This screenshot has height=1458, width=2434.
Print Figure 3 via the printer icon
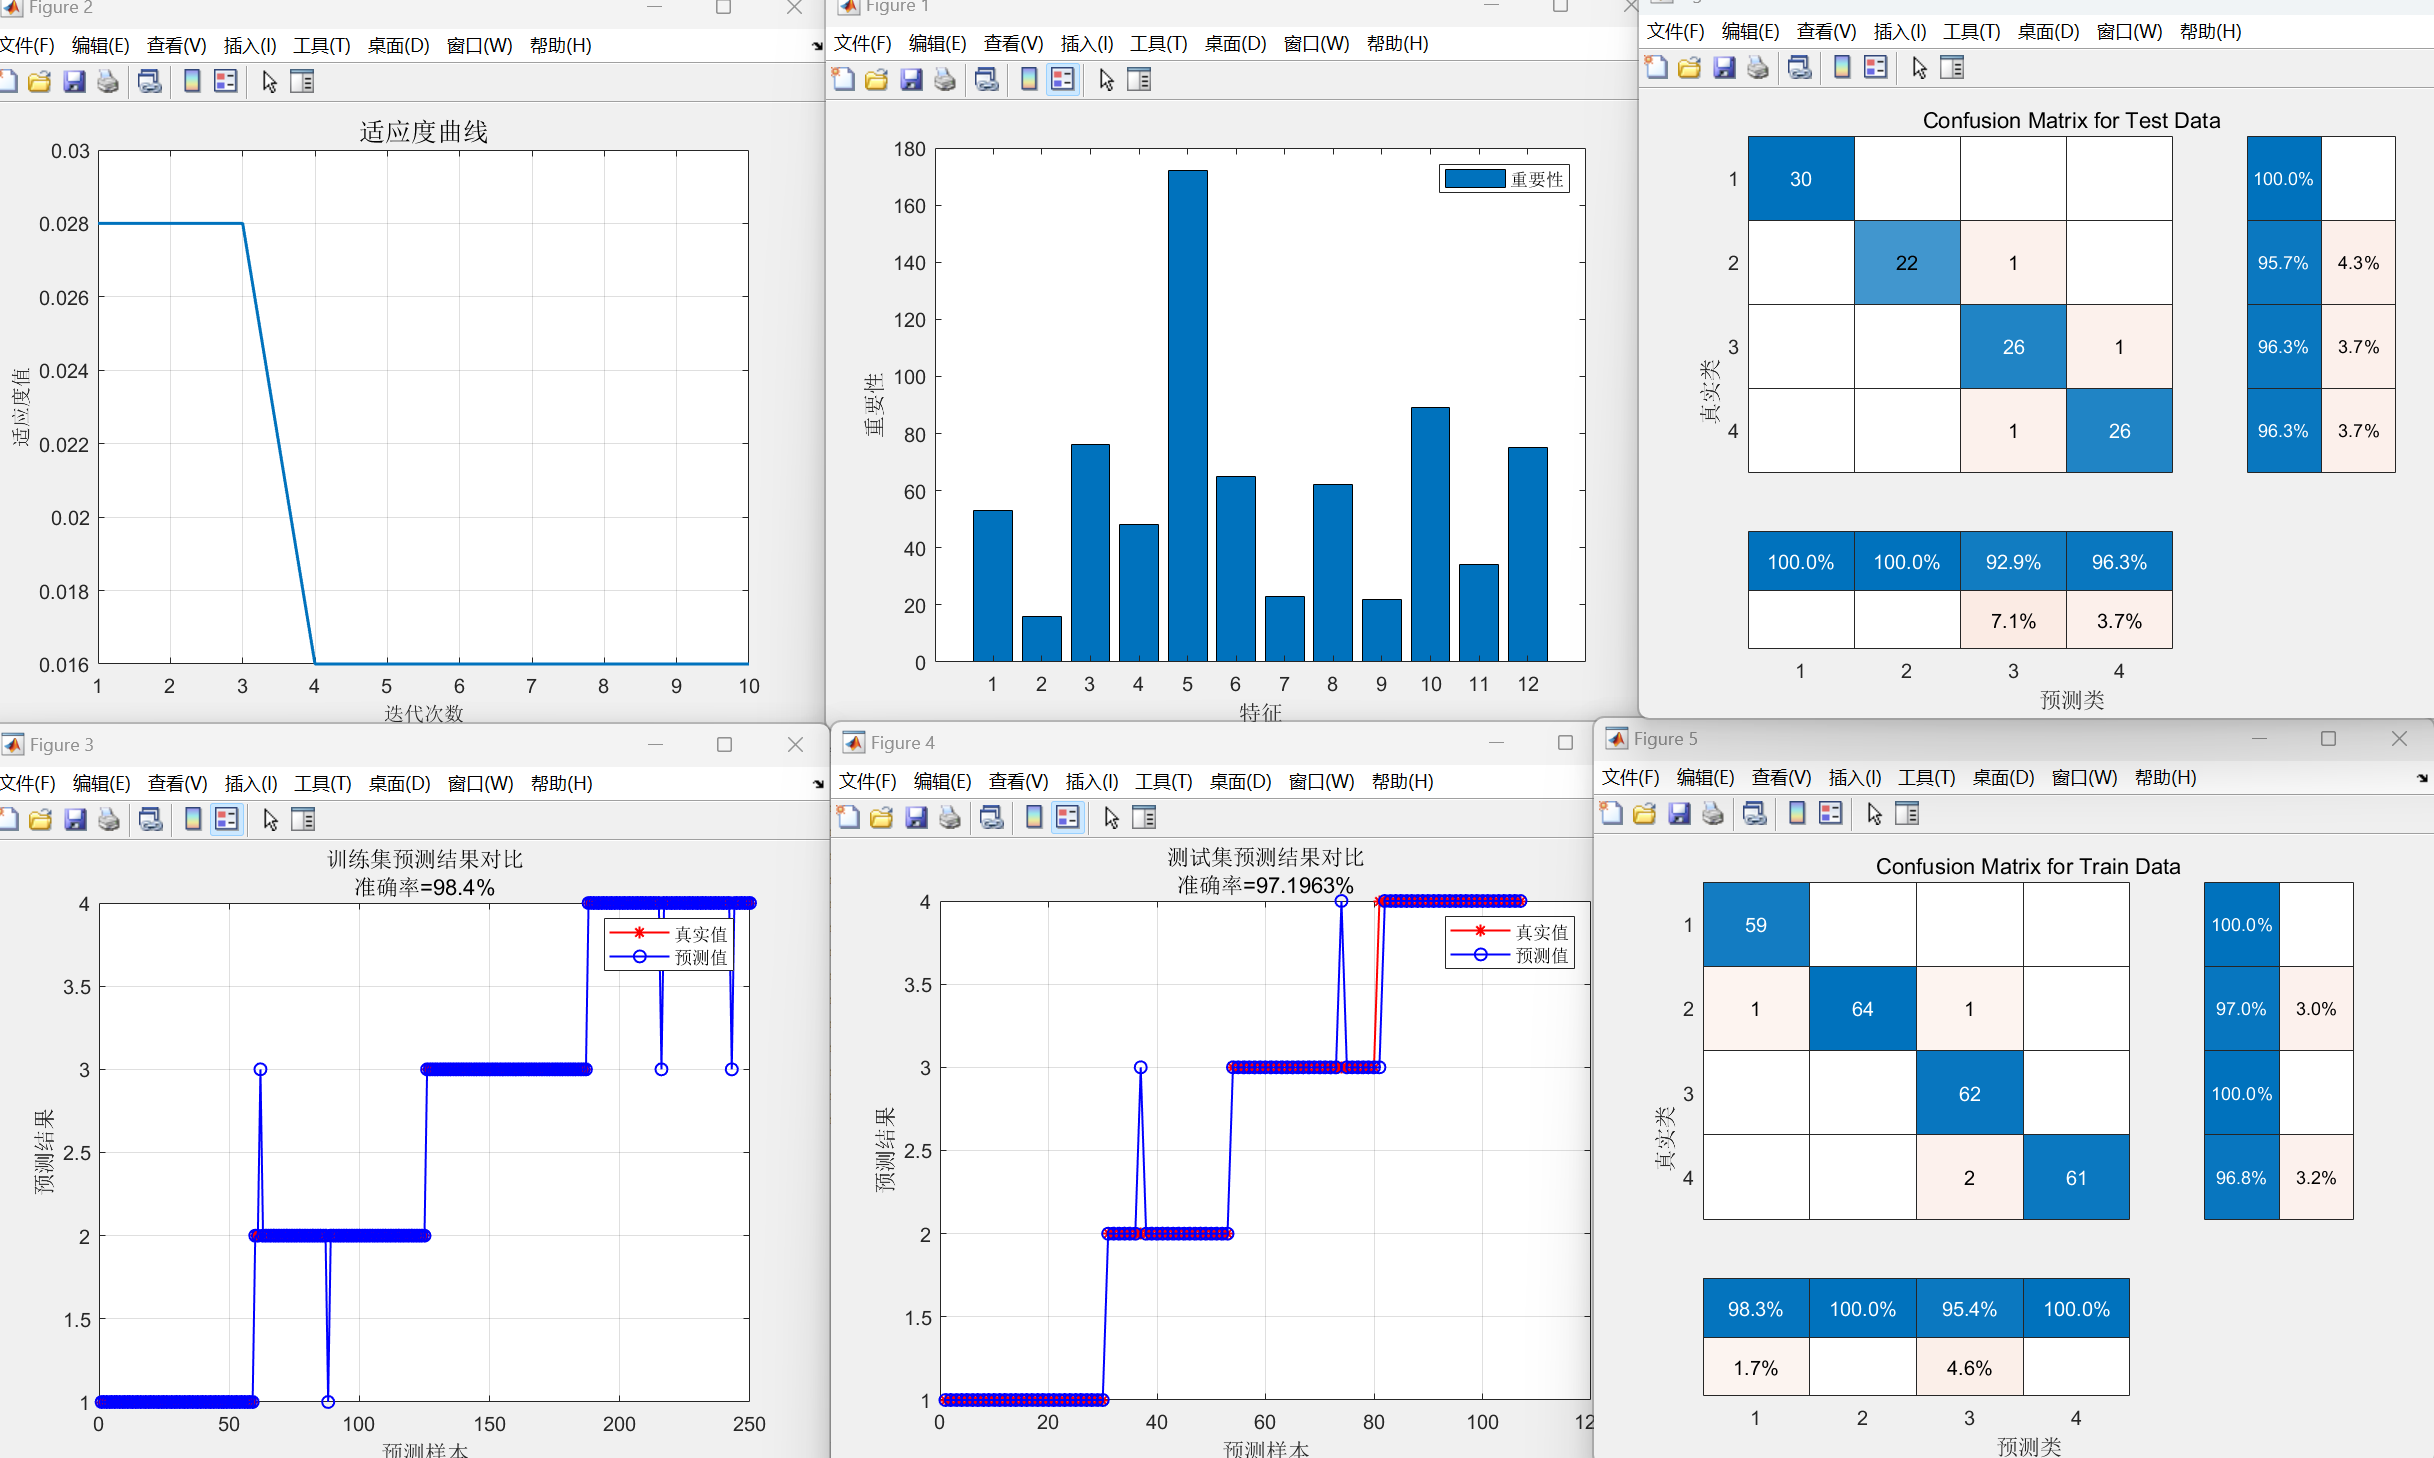point(109,820)
